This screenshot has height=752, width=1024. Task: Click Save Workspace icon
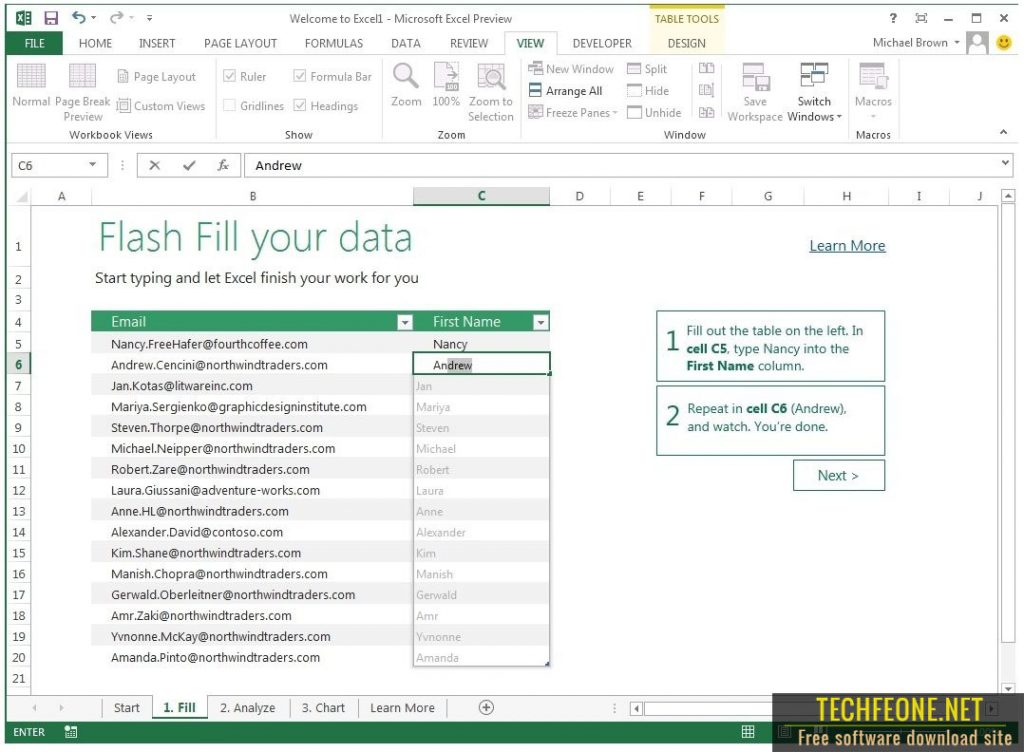point(754,92)
